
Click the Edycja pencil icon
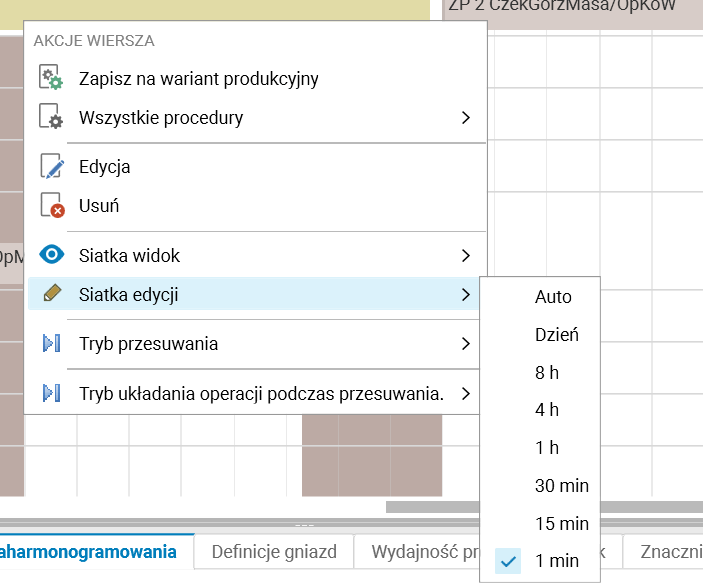[51, 167]
